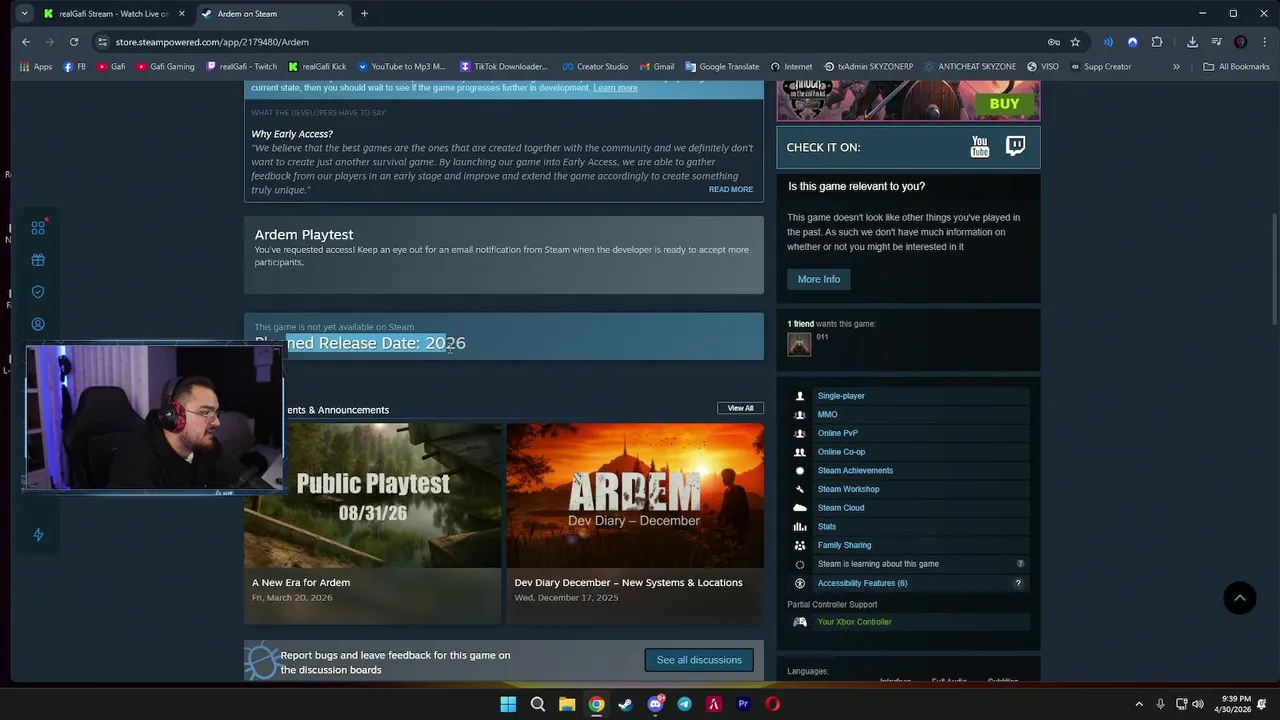This screenshot has height=720, width=1280.
Task: Open the password key icon in the address bar
Action: pos(1053,42)
